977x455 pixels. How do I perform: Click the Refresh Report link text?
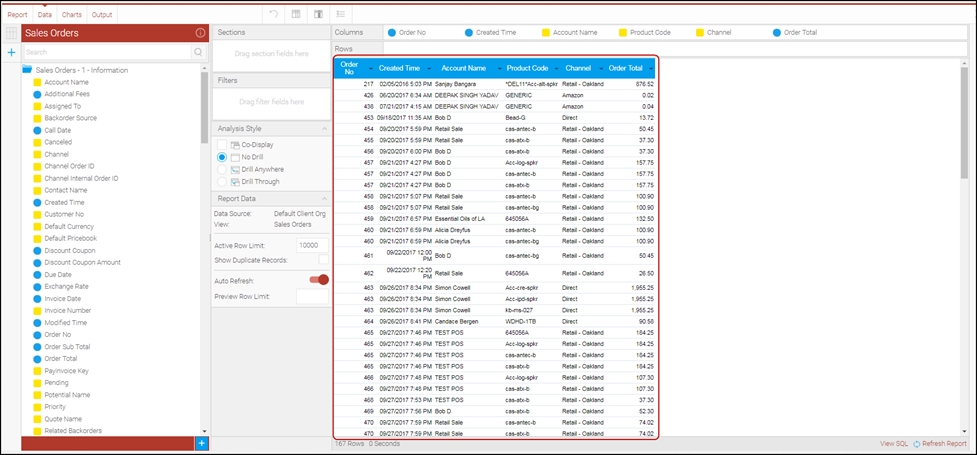click(x=945, y=444)
